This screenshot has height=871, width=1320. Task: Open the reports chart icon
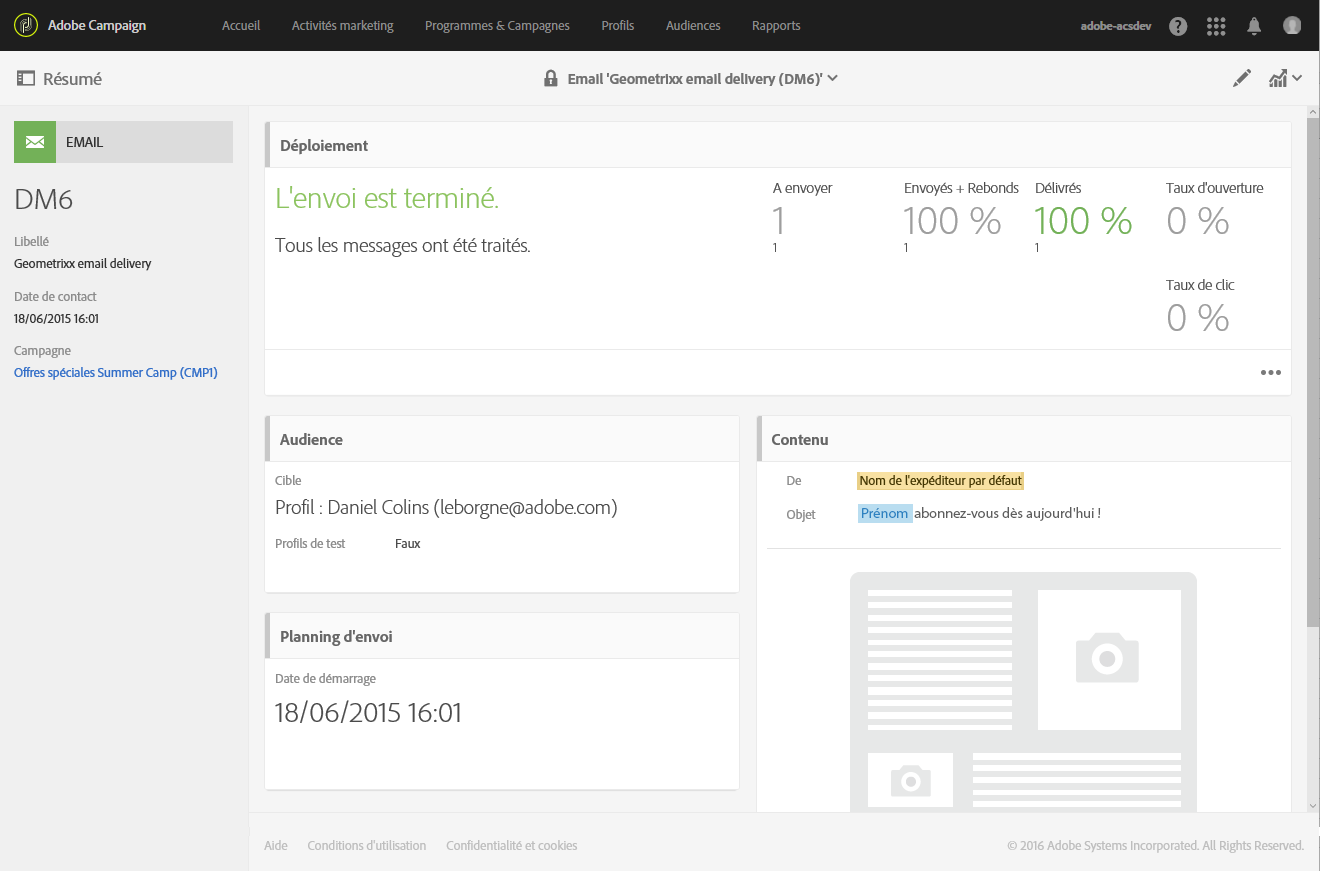point(1277,78)
